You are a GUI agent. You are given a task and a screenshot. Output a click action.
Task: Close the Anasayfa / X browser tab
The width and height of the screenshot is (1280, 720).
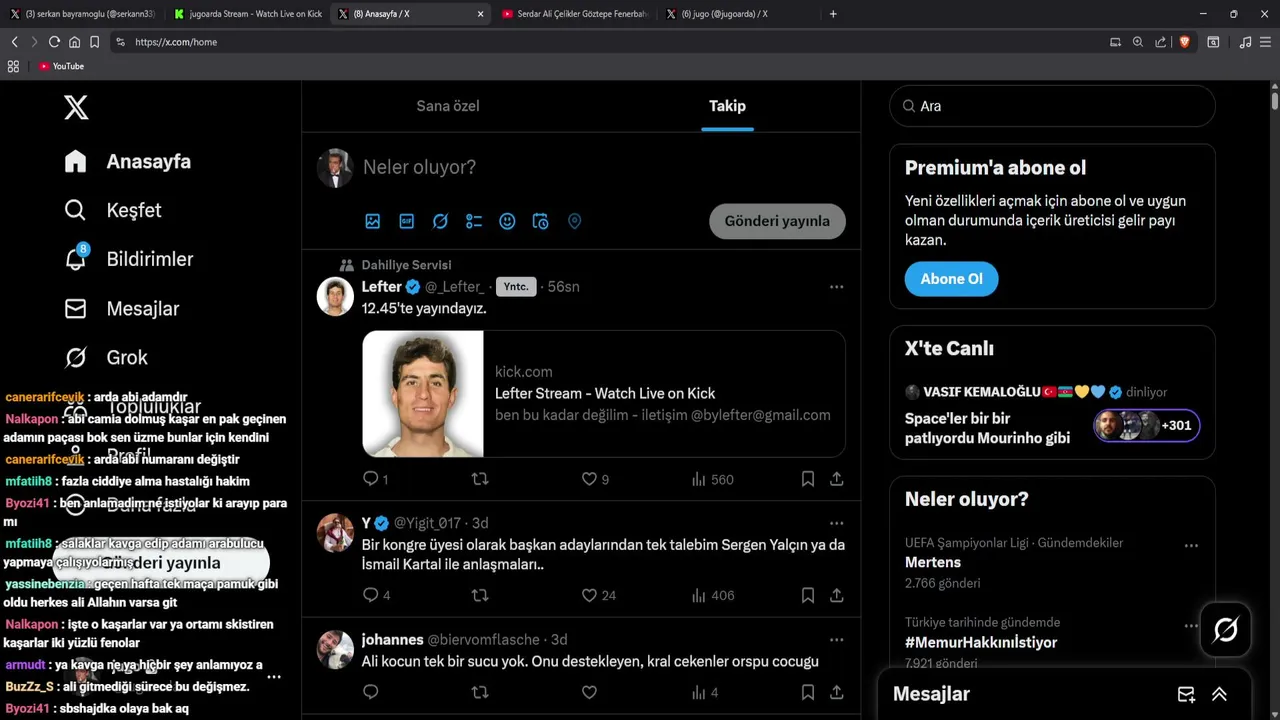click(480, 14)
